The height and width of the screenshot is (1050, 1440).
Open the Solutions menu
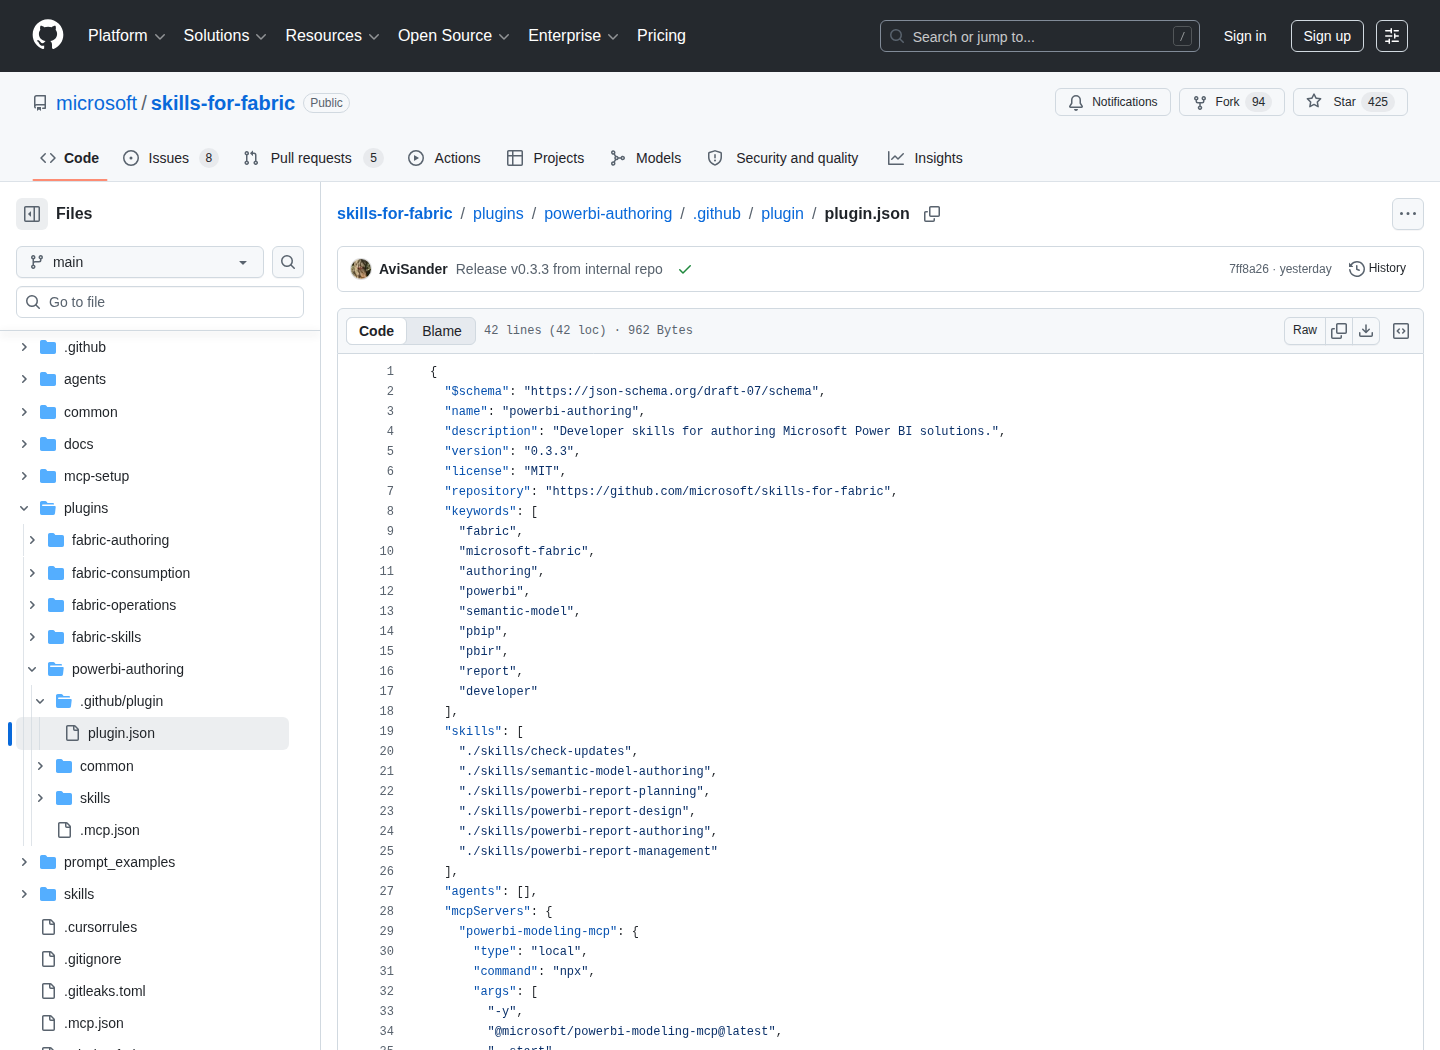coord(225,36)
